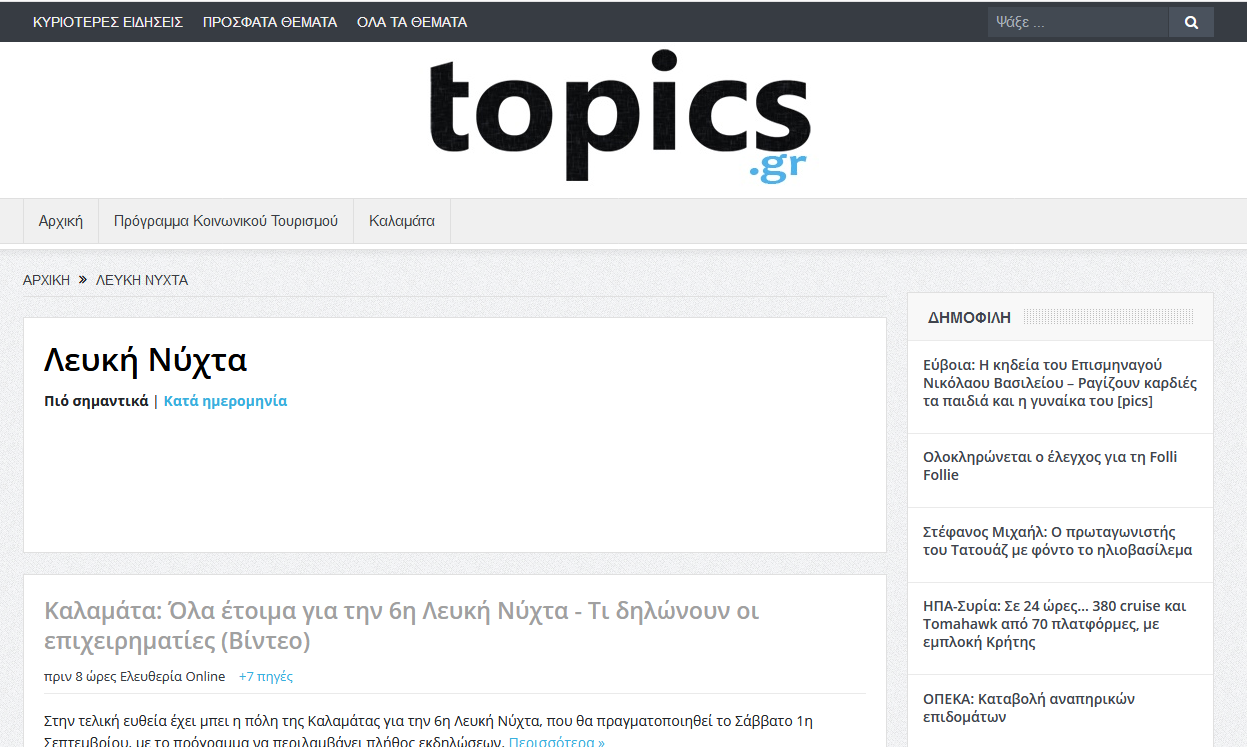The height and width of the screenshot is (747, 1247).
Task: Click ΑΡΧΙΚΗ breadcrumb link
Action: (x=47, y=280)
